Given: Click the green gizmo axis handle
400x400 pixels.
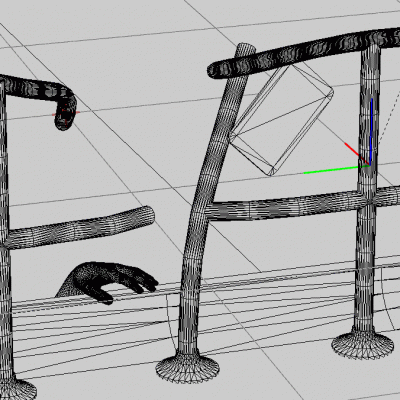Looking at the screenshot, I should pyautogui.click(x=332, y=170).
